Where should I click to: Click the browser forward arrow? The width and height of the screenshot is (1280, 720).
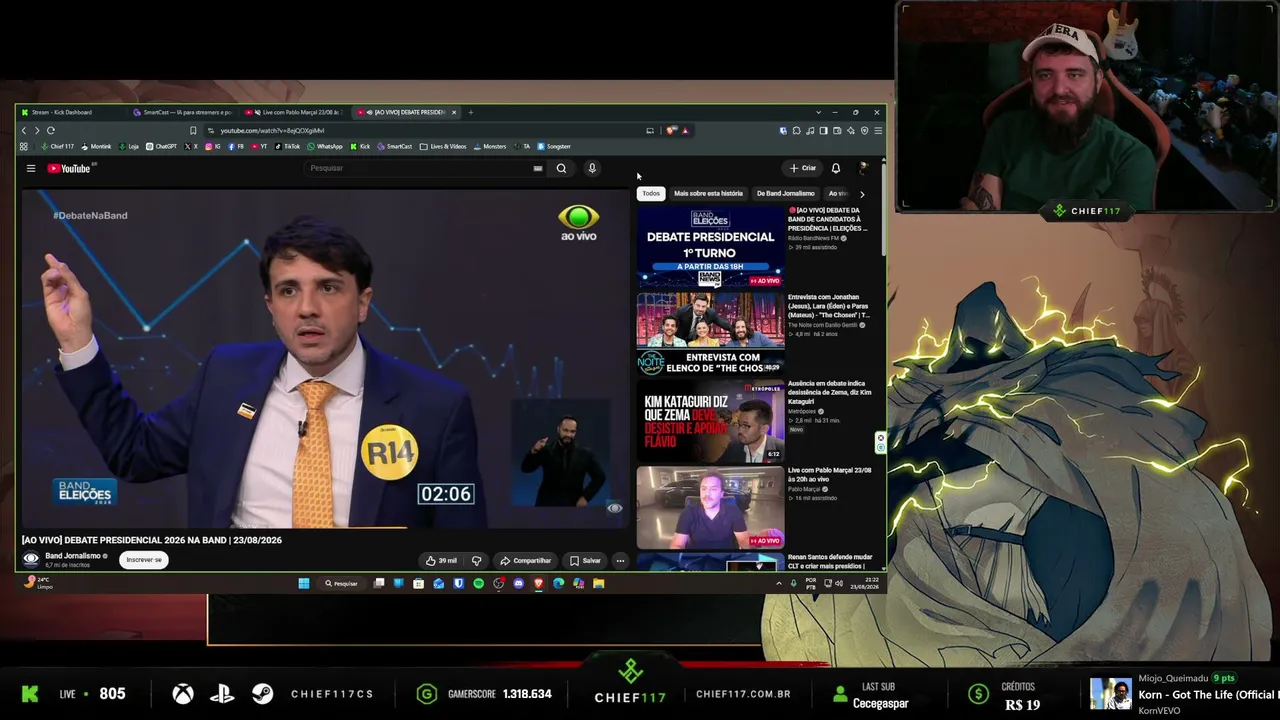37,130
